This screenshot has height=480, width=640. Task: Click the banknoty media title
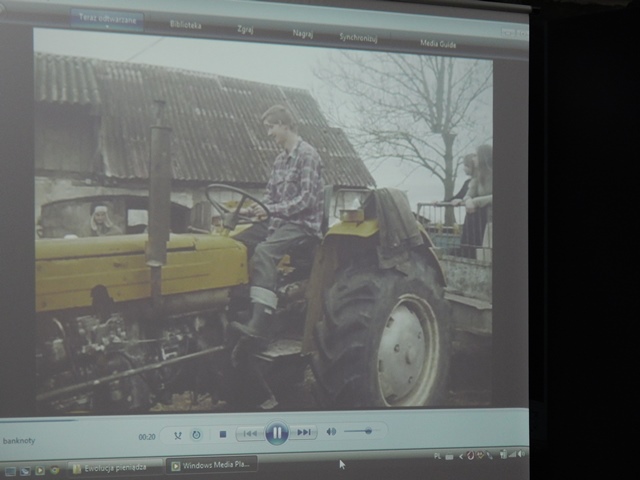(19, 441)
